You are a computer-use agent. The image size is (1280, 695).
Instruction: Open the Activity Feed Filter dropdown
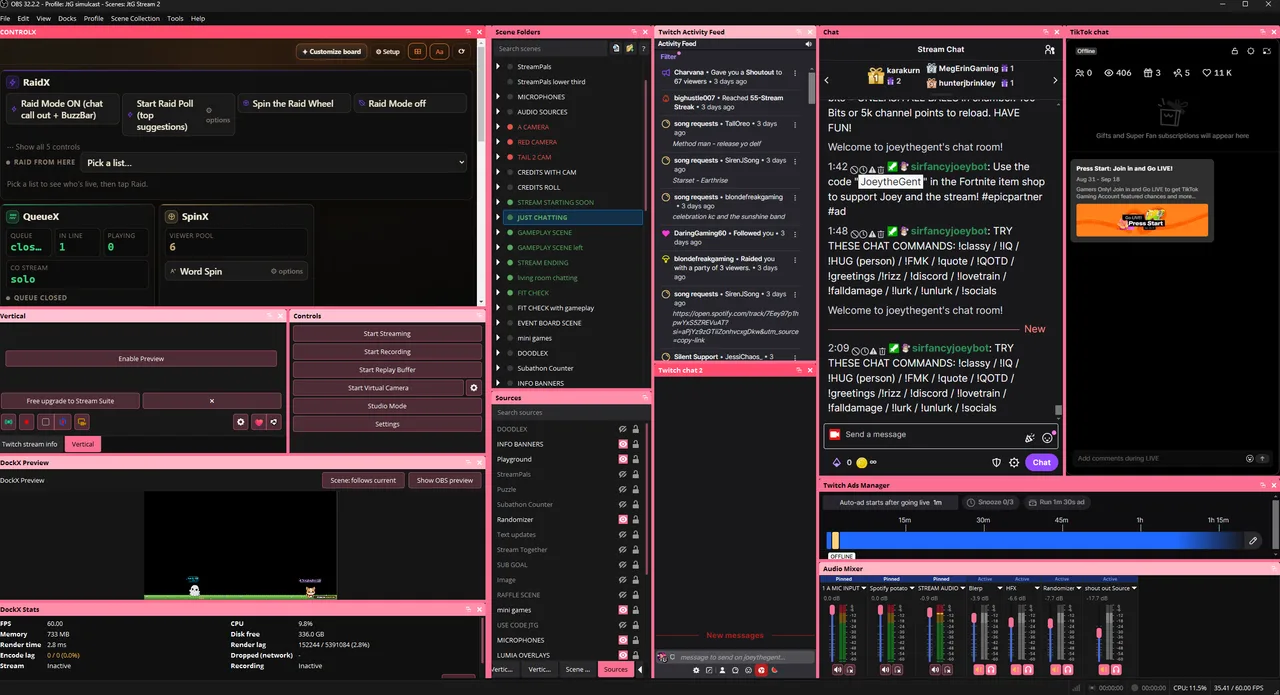(669, 57)
